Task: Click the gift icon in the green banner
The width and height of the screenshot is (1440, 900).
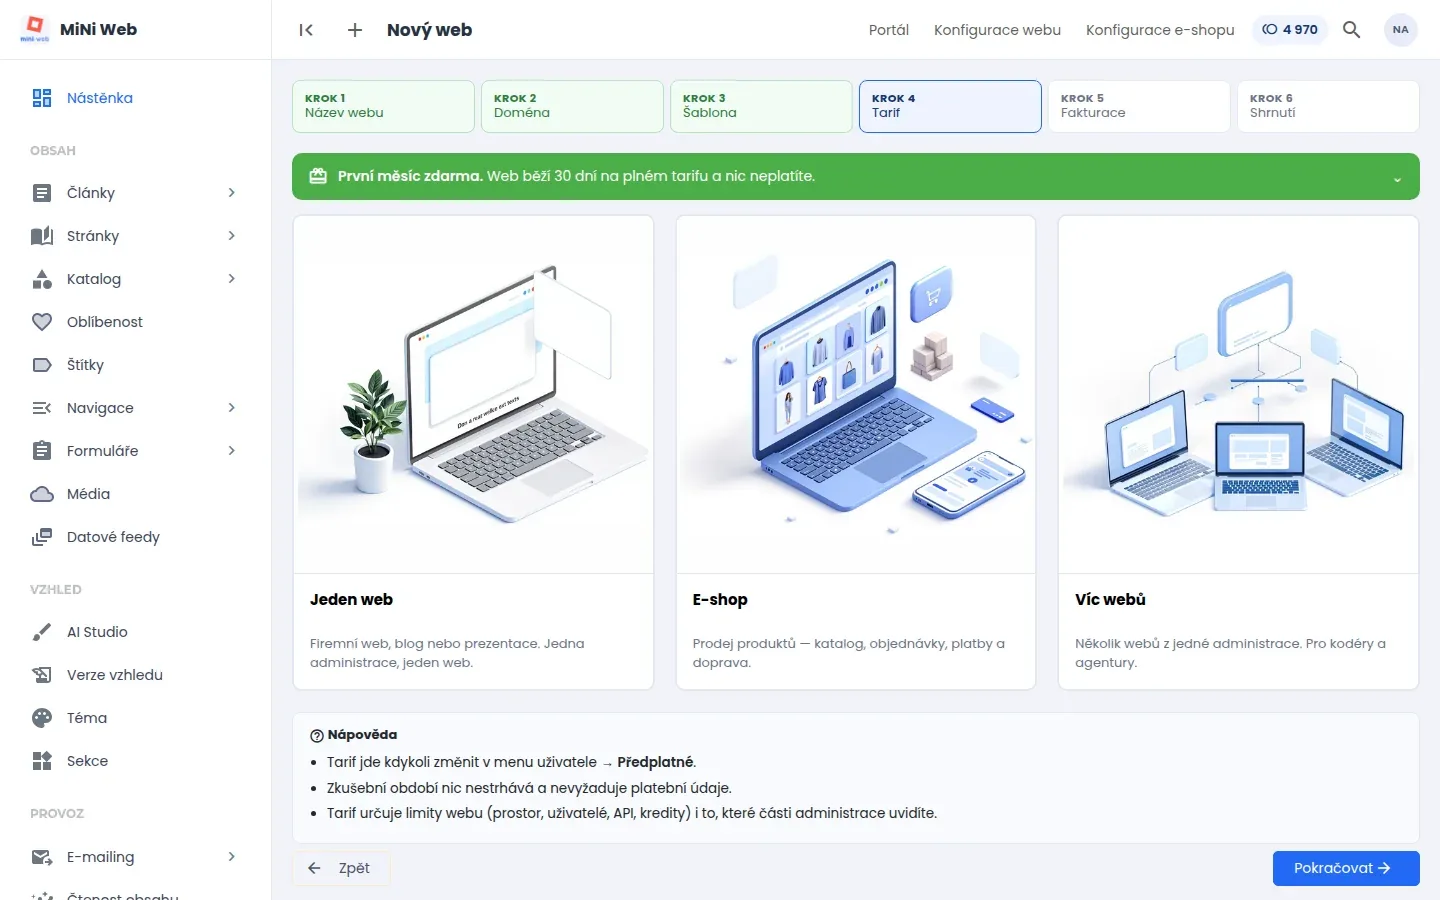Action: (x=318, y=176)
